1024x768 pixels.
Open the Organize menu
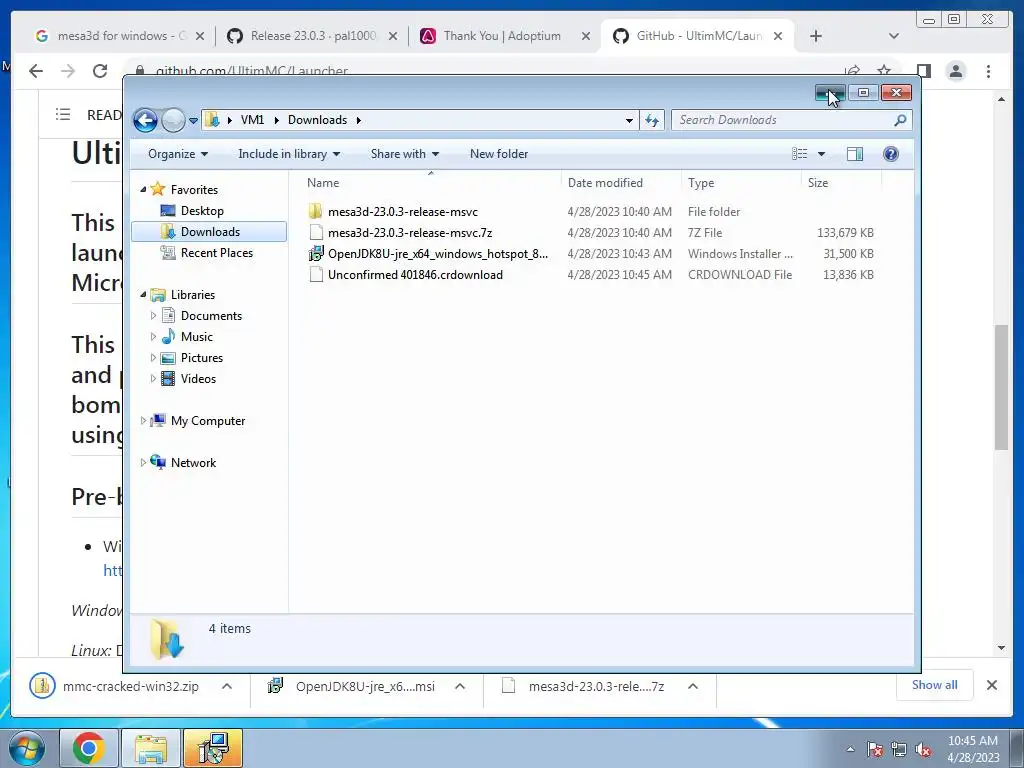(178, 154)
